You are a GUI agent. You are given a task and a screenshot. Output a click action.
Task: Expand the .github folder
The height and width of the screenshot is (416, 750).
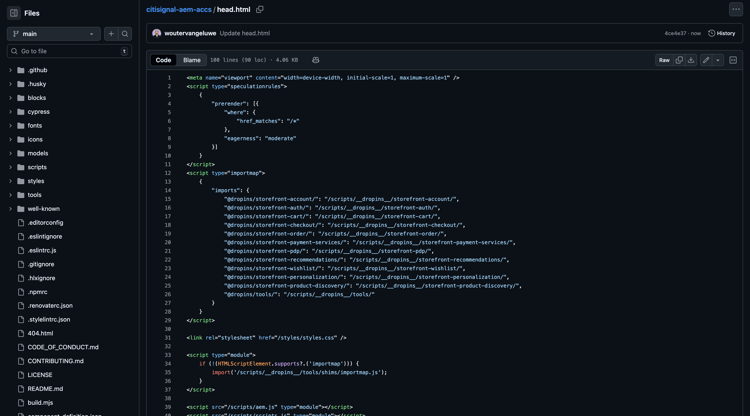pos(11,70)
